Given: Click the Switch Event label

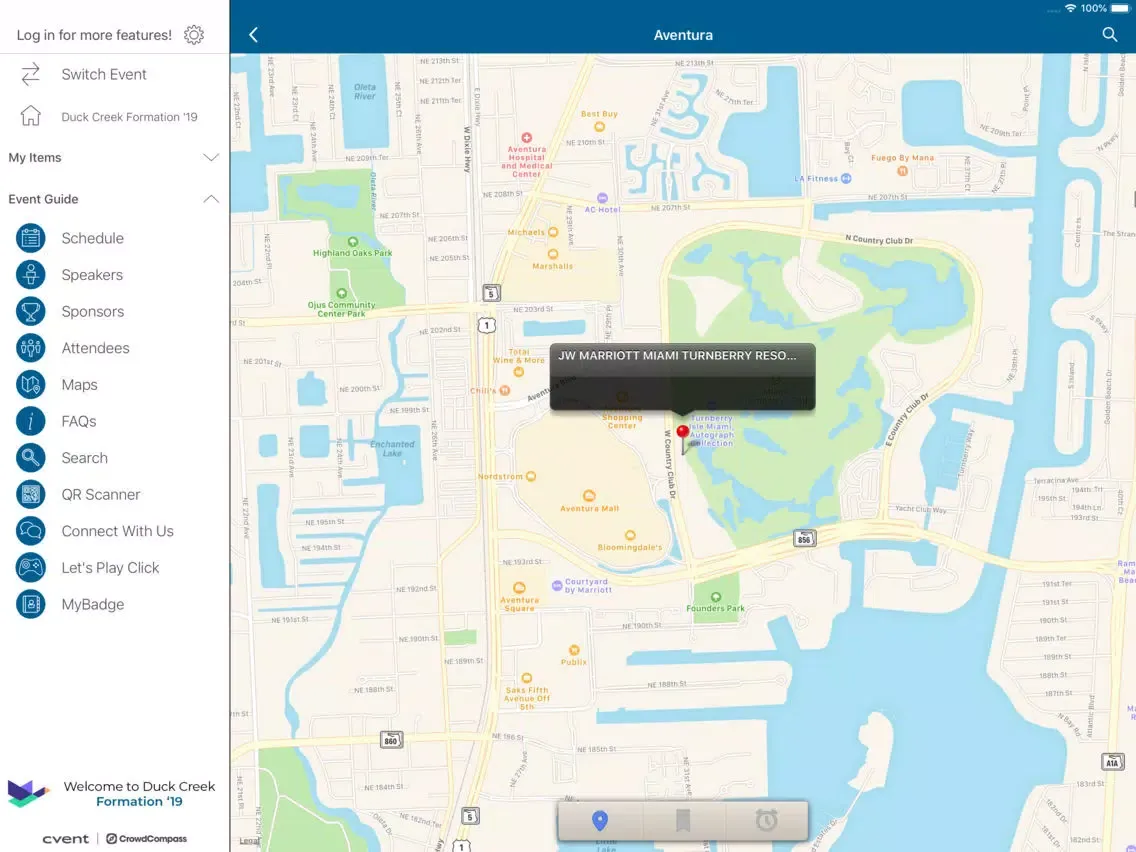Looking at the screenshot, I should (x=104, y=74).
